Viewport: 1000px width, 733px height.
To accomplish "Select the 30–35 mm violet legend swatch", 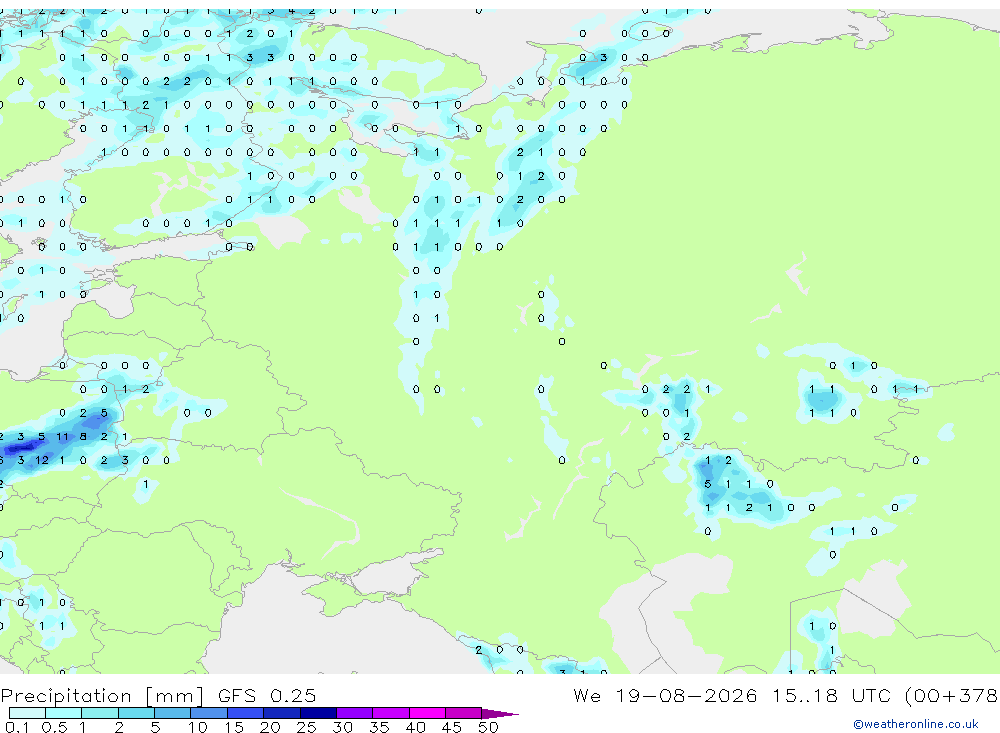I will tap(354, 713).
